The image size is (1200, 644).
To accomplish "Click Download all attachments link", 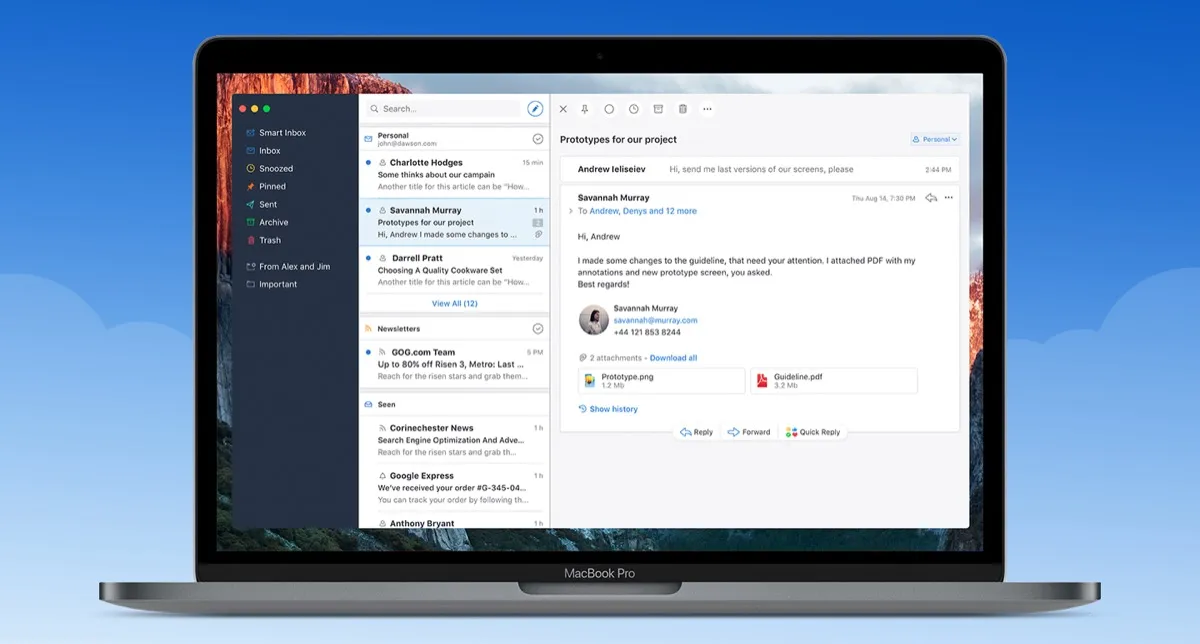I will [673, 358].
